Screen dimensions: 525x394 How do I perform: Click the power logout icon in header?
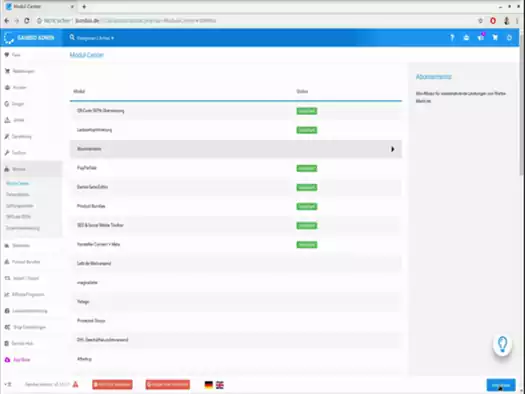click(x=509, y=37)
